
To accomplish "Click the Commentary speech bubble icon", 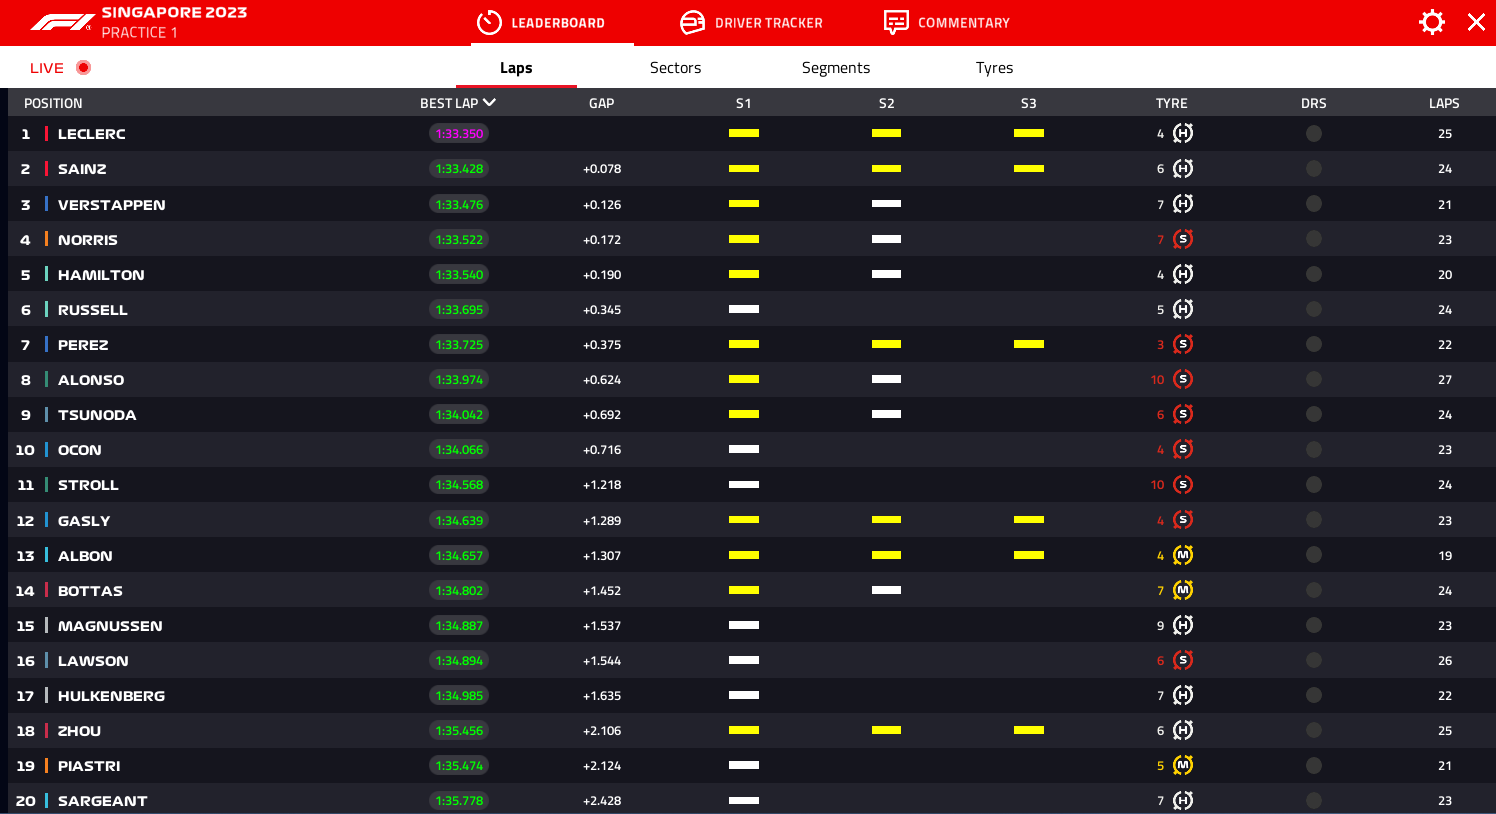I will [896, 22].
